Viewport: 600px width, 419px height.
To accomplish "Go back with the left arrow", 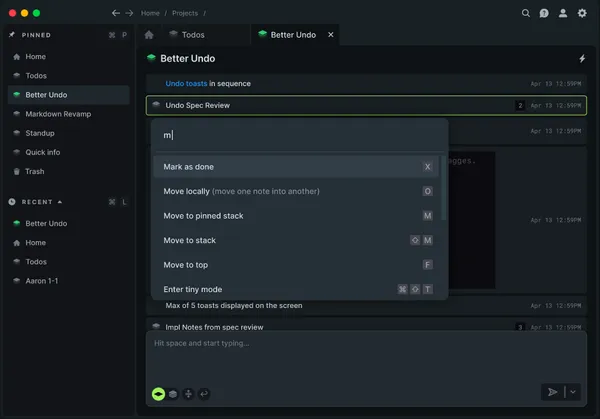I will coord(116,13).
